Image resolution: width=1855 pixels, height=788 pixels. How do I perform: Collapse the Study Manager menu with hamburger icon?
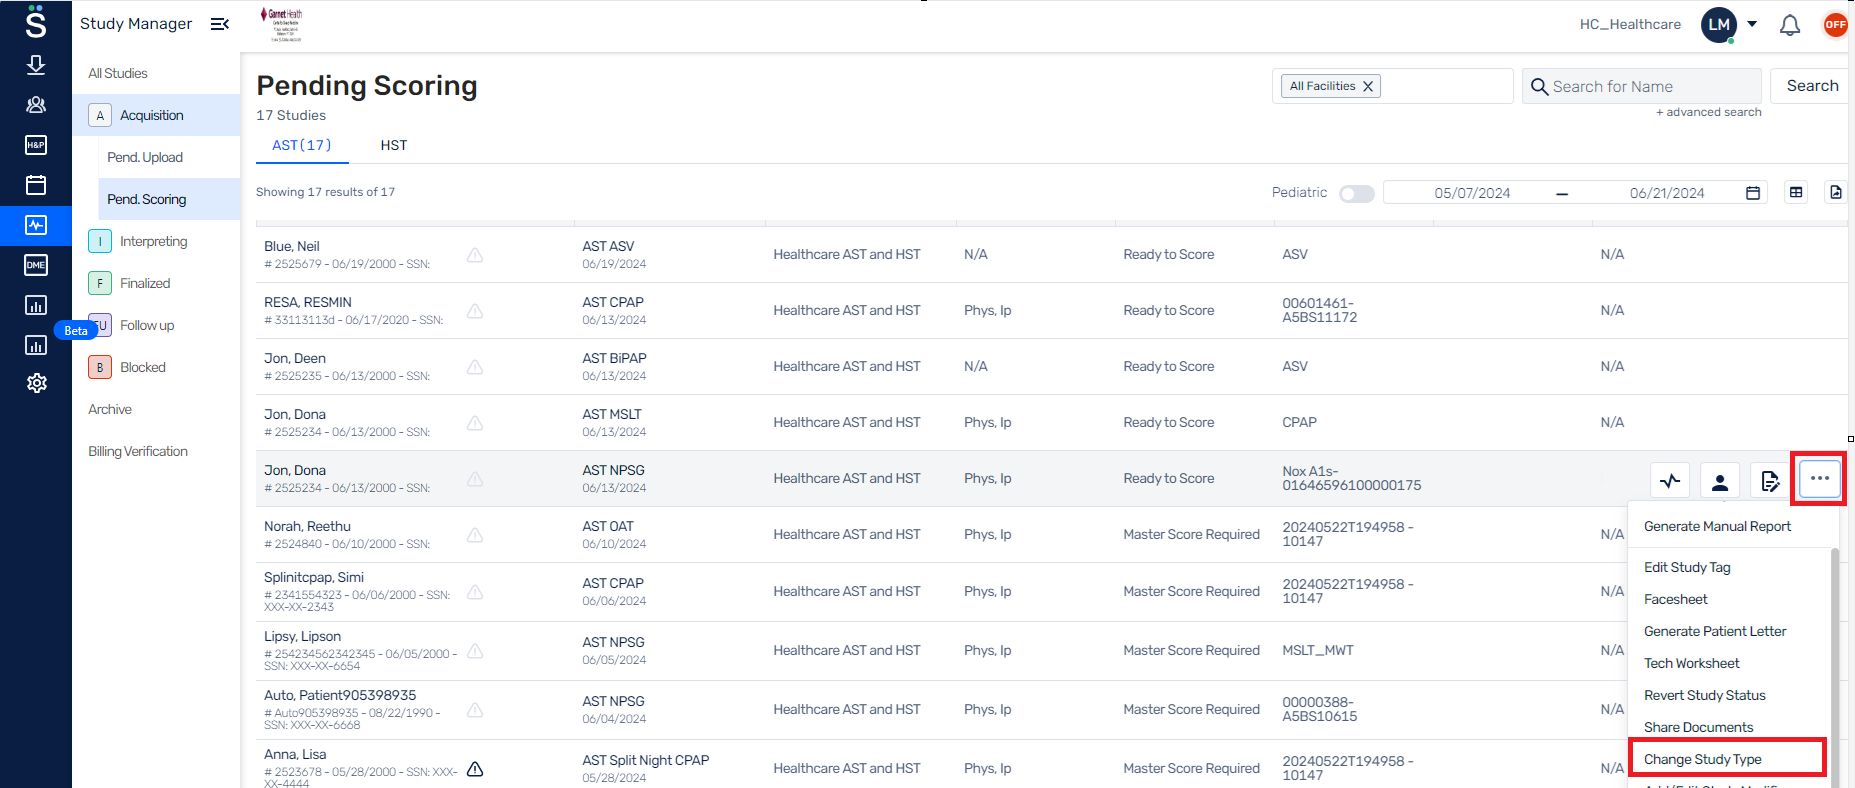(220, 24)
